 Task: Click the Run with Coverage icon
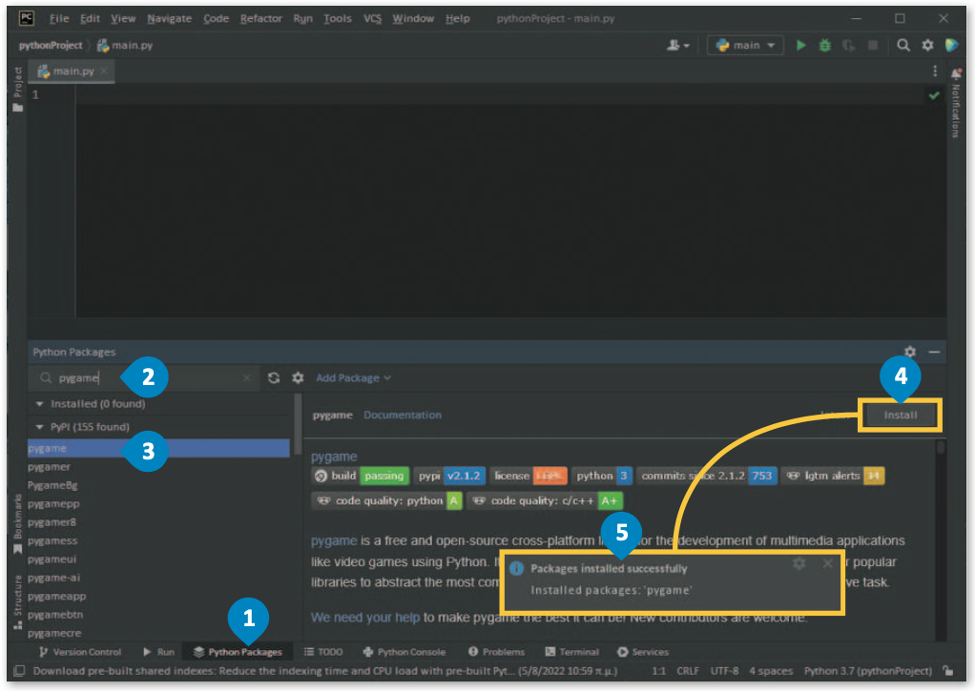[848, 45]
